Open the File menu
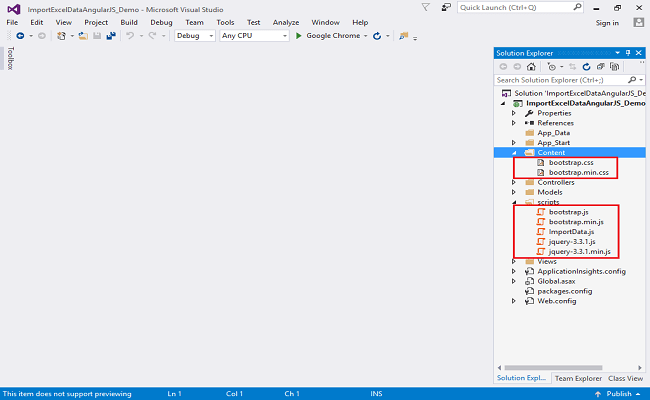650x400 pixels. 12,22
